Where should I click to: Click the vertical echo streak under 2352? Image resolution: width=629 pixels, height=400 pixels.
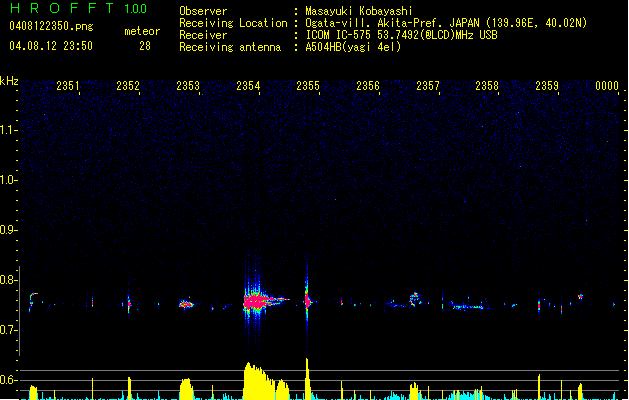(x=129, y=304)
